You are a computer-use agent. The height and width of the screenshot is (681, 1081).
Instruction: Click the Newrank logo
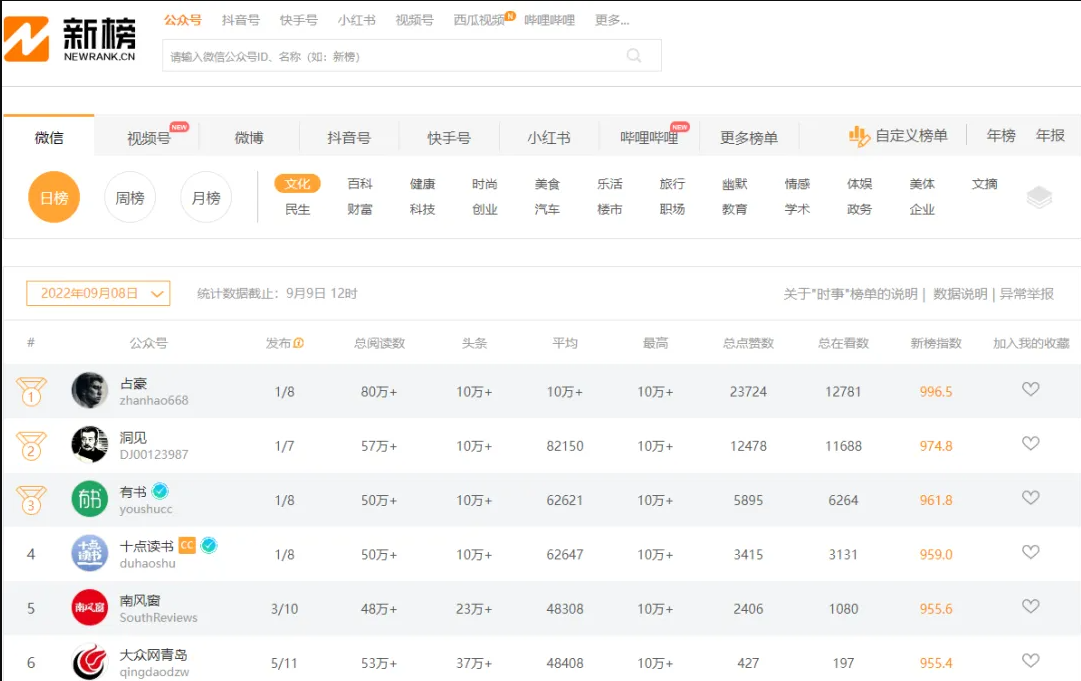point(70,39)
